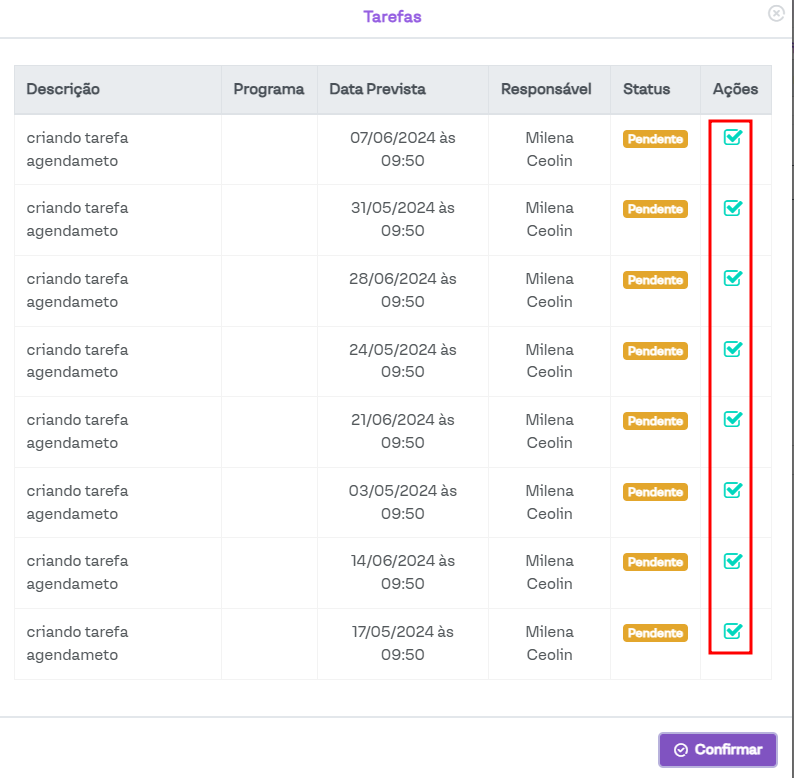The width and height of the screenshot is (794, 778).
Task: Click check icon for 21/06/2024 task
Action: [732, 419]
